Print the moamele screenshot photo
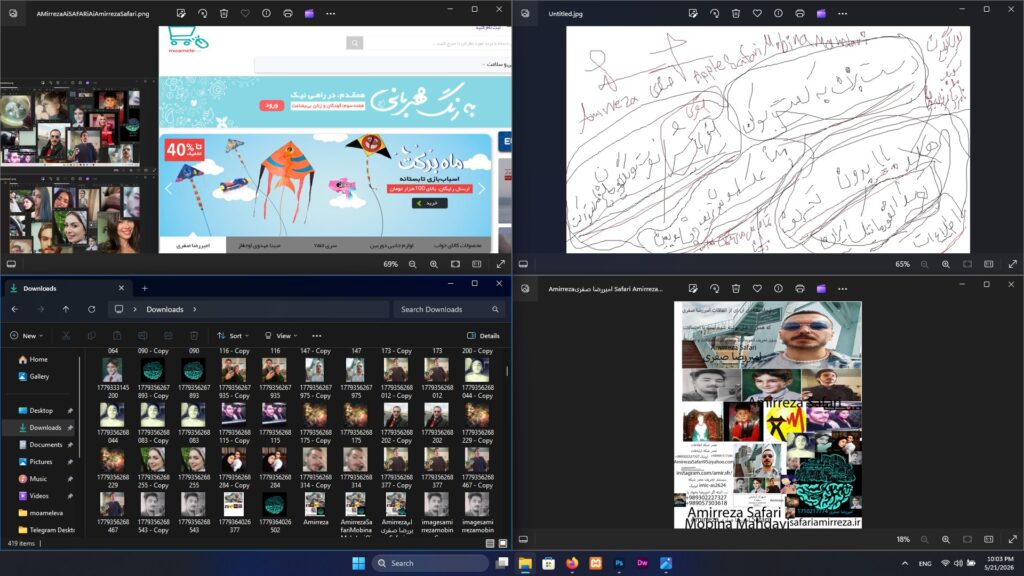This screenshot has height=576, width=1024. tap(288, 13)
